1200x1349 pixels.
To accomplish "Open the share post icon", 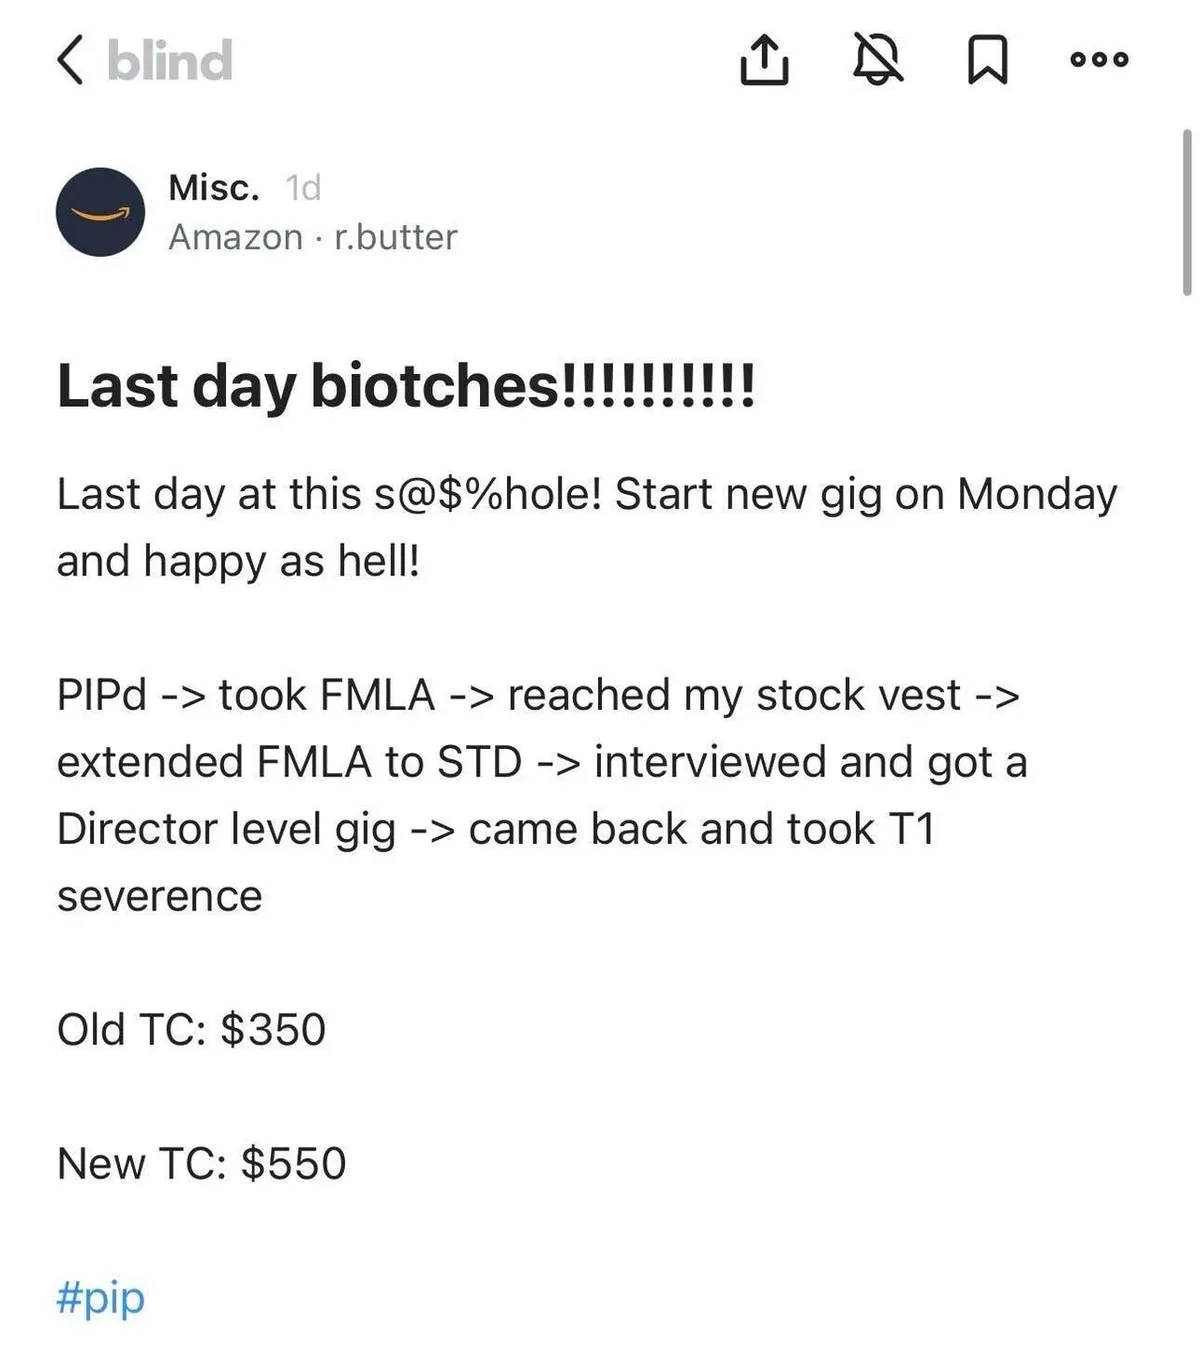I will point(764,60).
